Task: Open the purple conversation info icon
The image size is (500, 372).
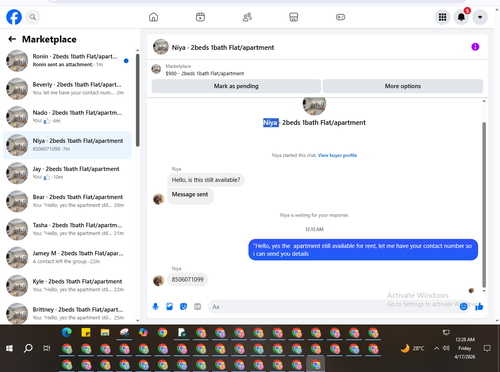Action: 475,47
